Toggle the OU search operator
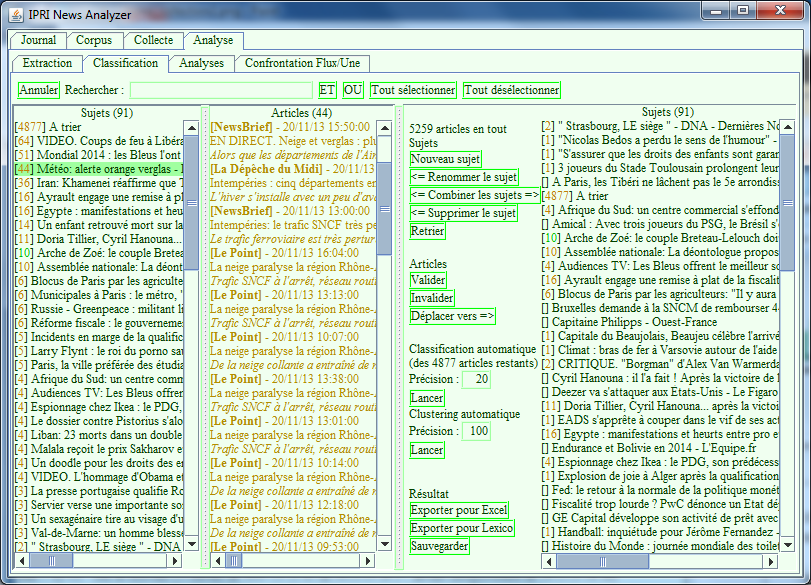Screen dimensions: 811x585 click(x=352, y=90)
